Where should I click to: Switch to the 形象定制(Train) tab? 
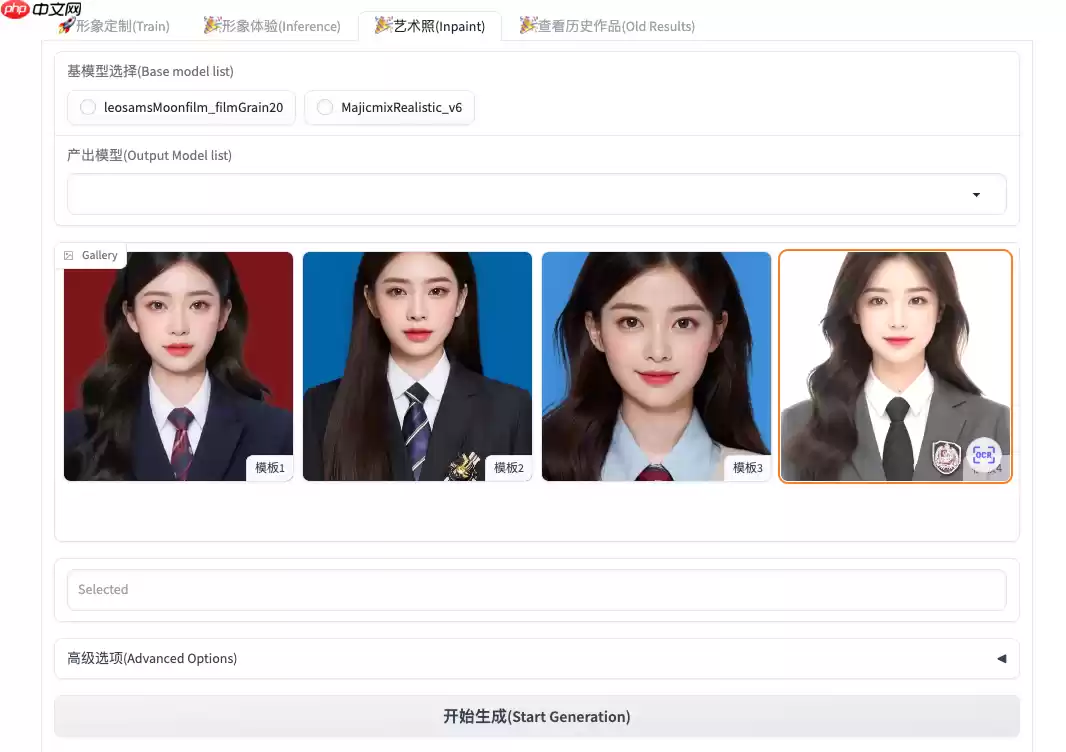[118, 28]
